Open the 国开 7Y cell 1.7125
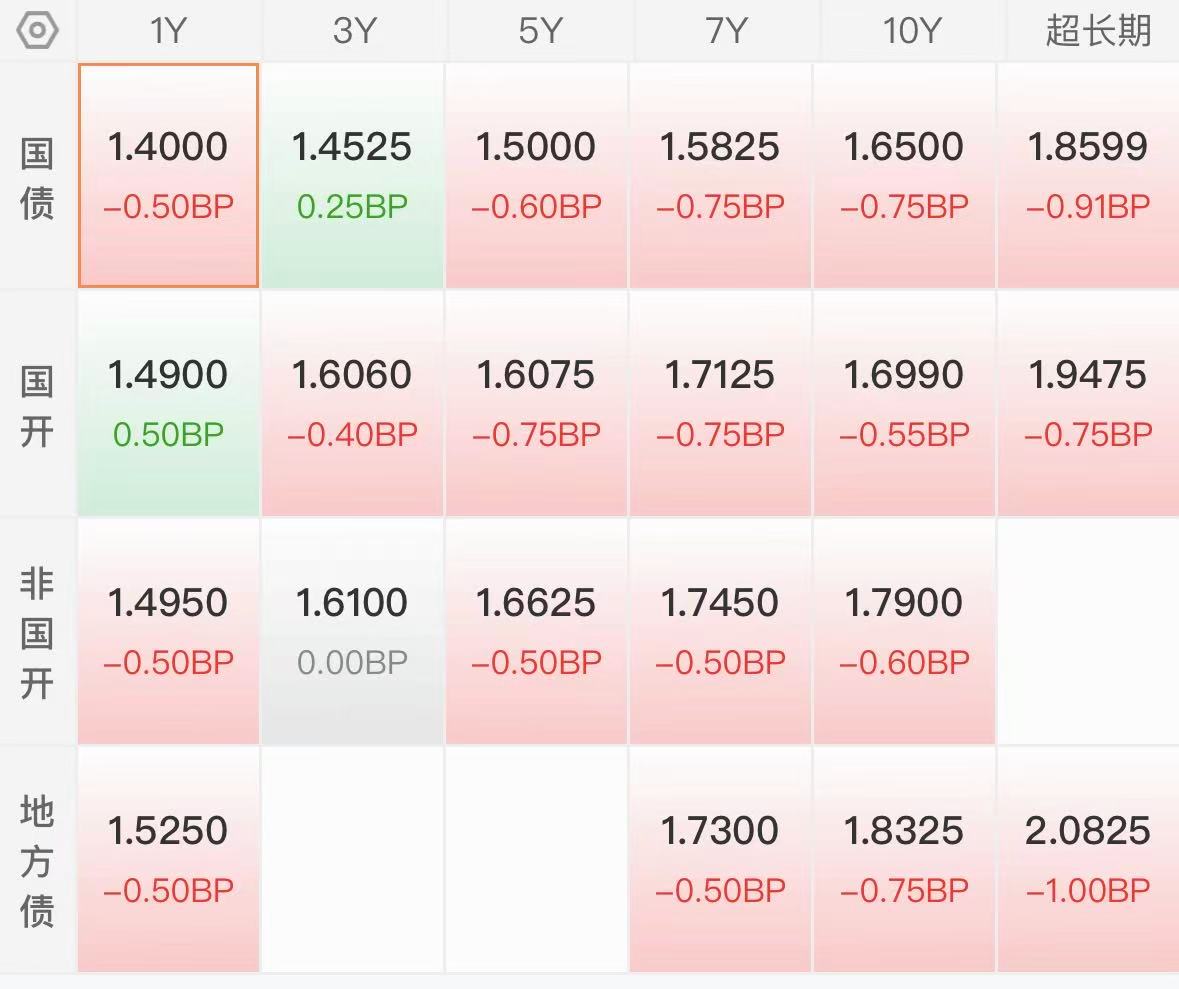The height and width of the screenshot is (989, 1179). coord(720,404)
